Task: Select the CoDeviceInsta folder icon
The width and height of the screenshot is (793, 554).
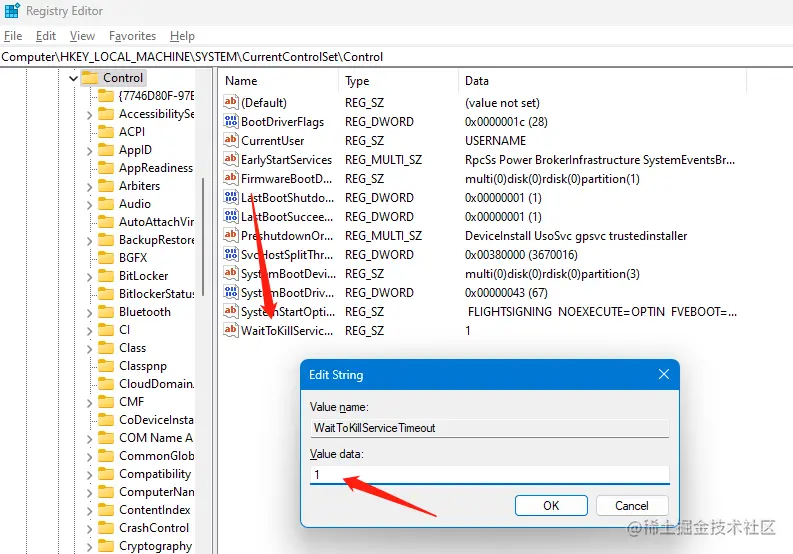Action: (x=106, y=419)
